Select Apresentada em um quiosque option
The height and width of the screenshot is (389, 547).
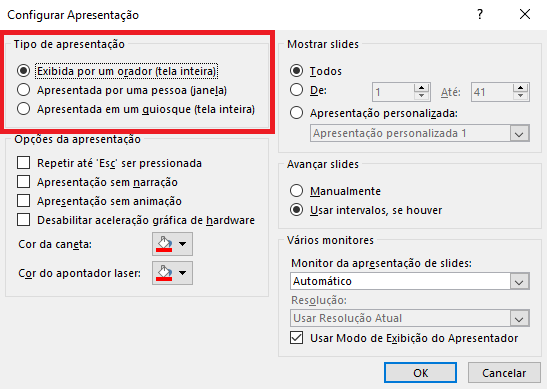click(x=23, y=109)
